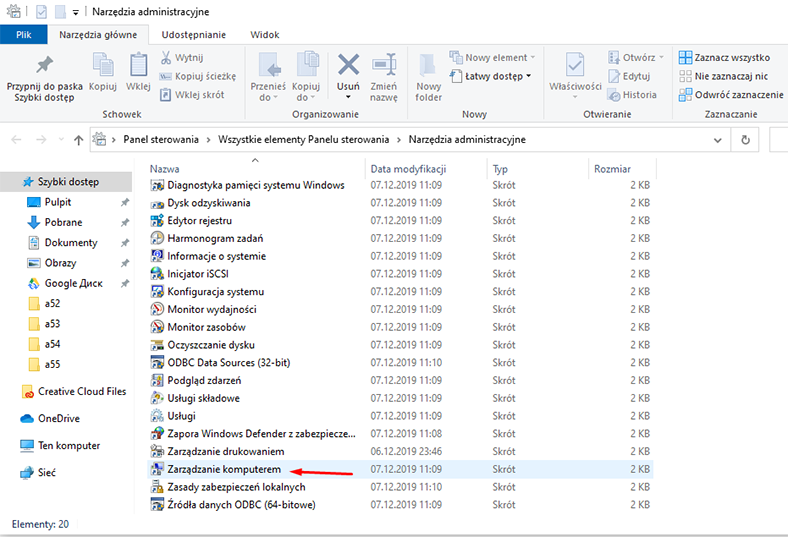This screenshot has height=537, width=788.
Task: Click the Wytnij scissors icon
Action: point(166,57)
